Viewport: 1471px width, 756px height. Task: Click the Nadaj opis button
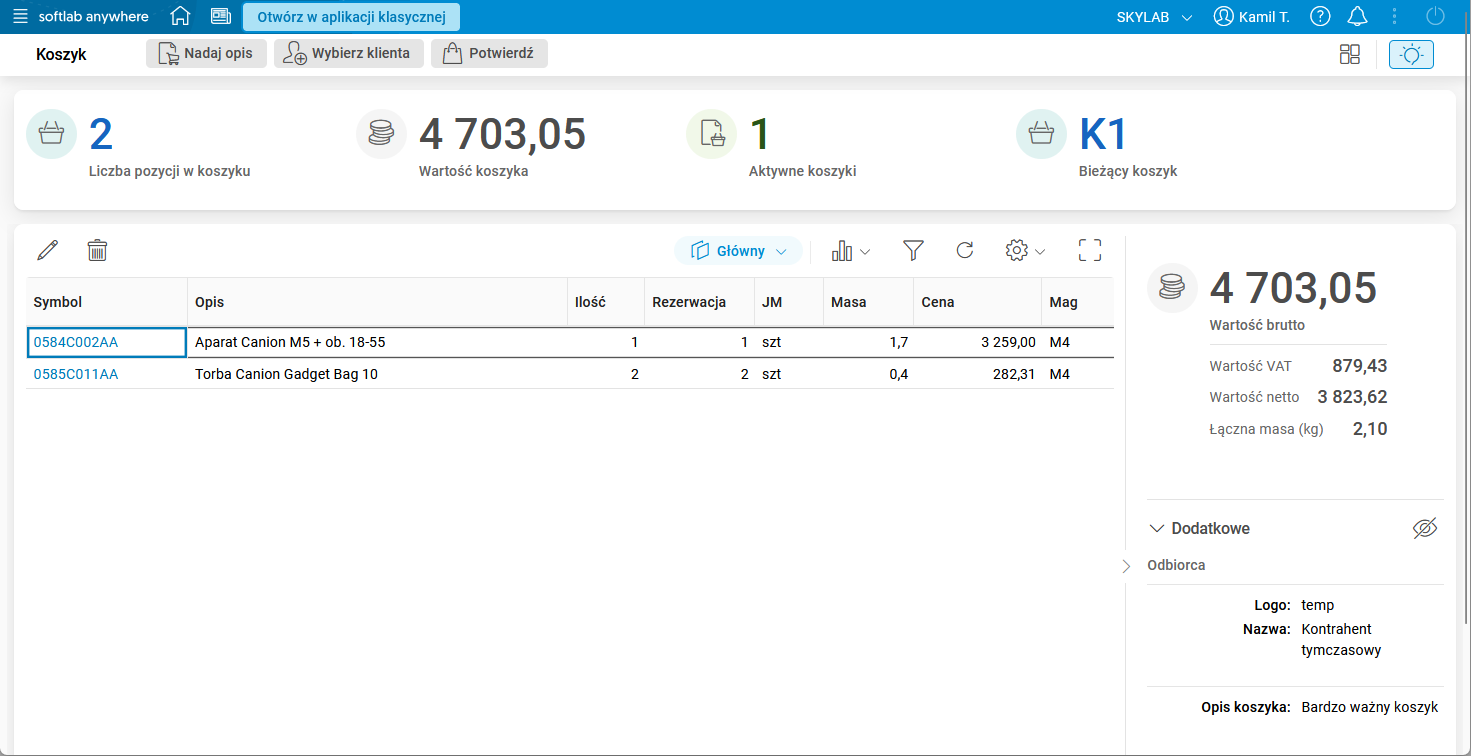(206, 54)
